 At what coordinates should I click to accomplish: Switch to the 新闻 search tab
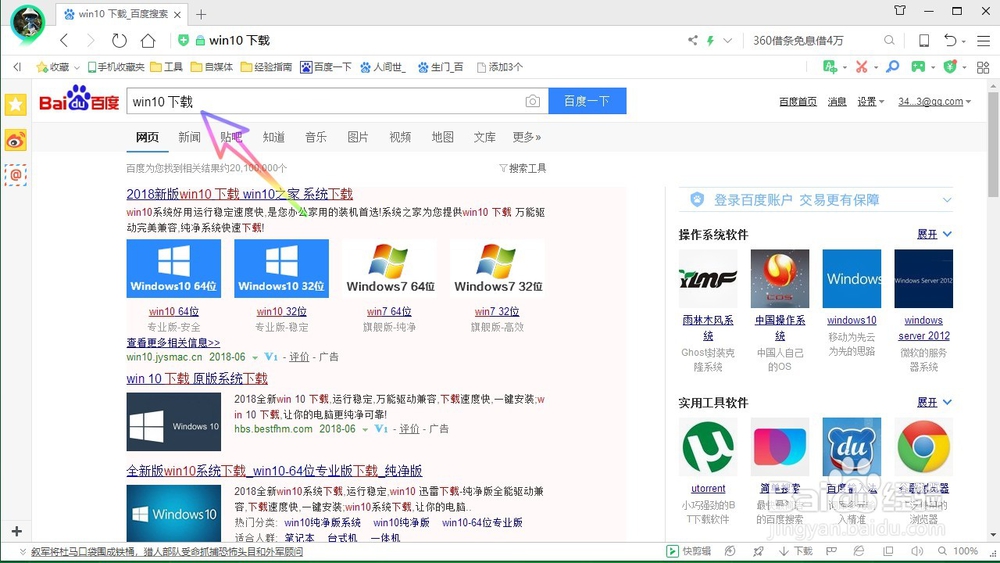click(x=189, y=137)
